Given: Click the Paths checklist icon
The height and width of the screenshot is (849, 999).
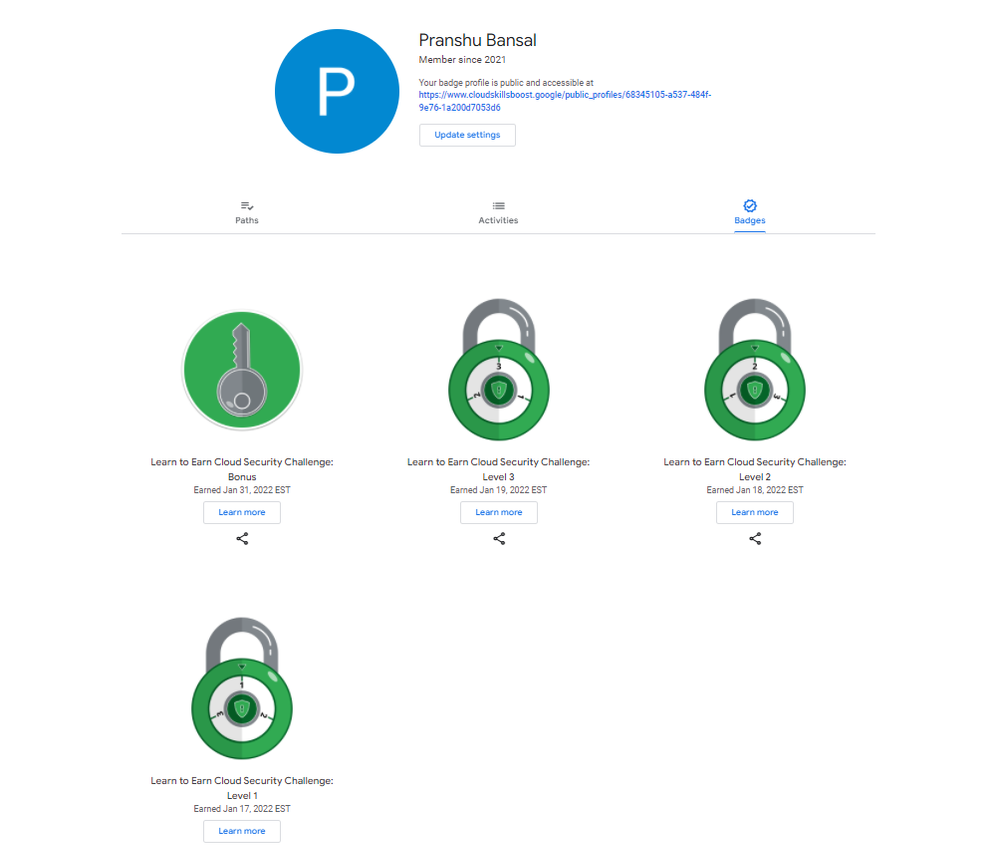Looking at the screenshot, I should click(247, 206).
